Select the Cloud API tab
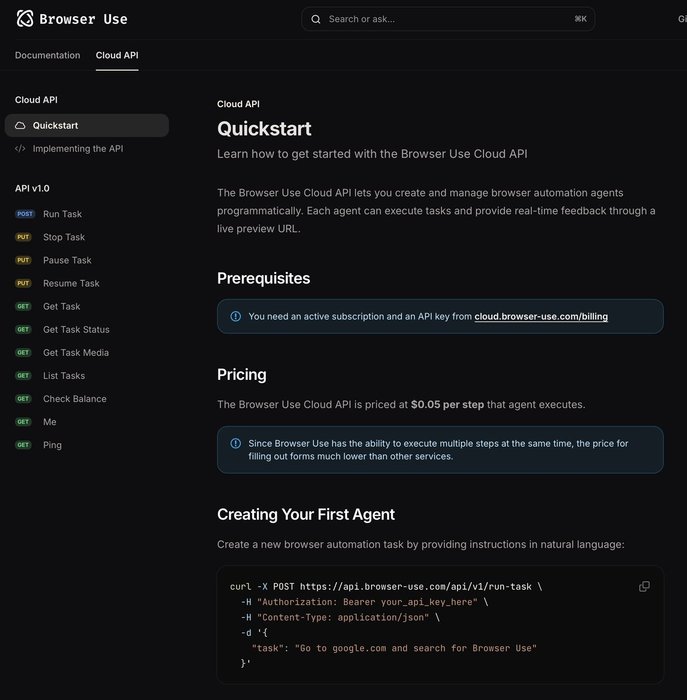687x700 pixels. pyautogui.click(x=117, y=55)
